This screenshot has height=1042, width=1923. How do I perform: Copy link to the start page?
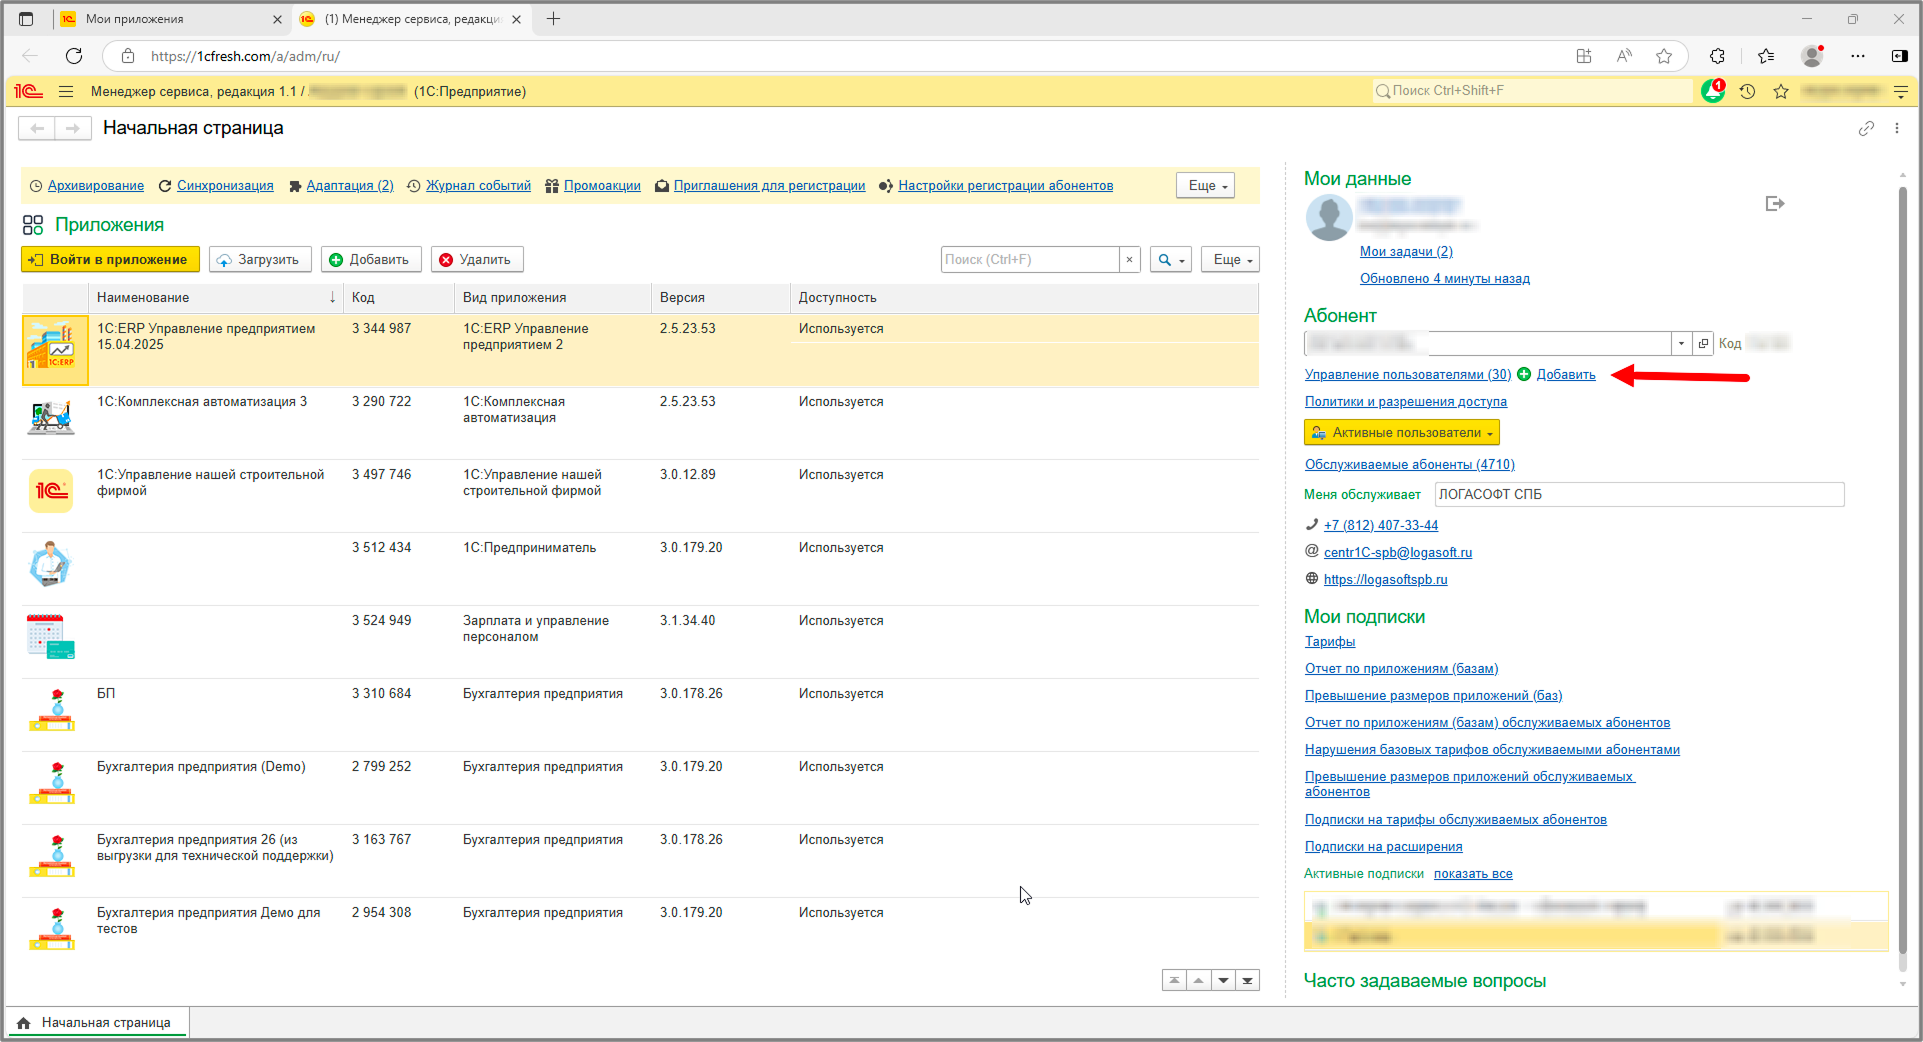[1866, 128]
